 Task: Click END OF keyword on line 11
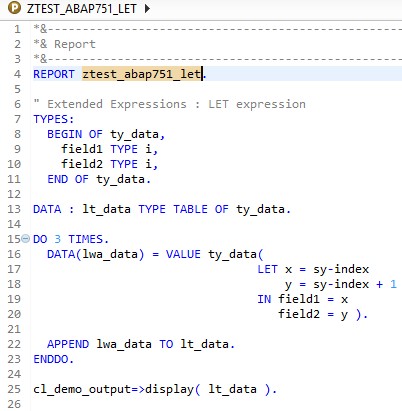[68, 179]
